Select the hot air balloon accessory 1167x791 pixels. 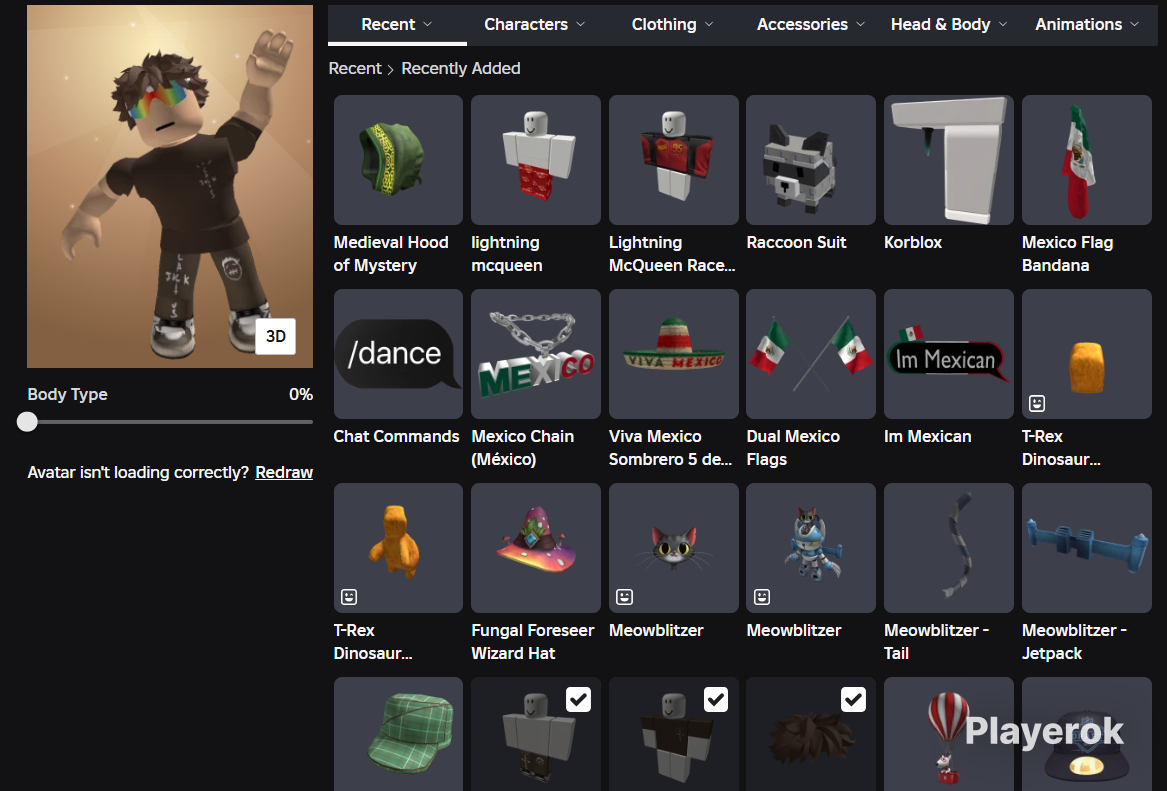point(948,734)
